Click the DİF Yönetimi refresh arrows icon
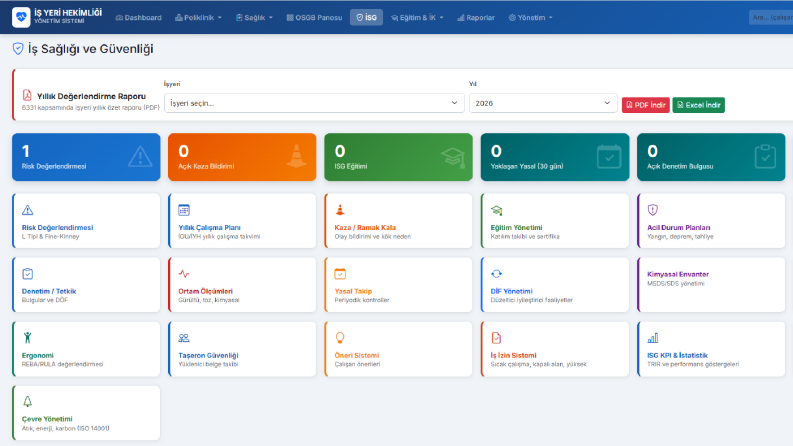Screen dimensions: 793x446 pyautogui.click(x=497, y=274)
